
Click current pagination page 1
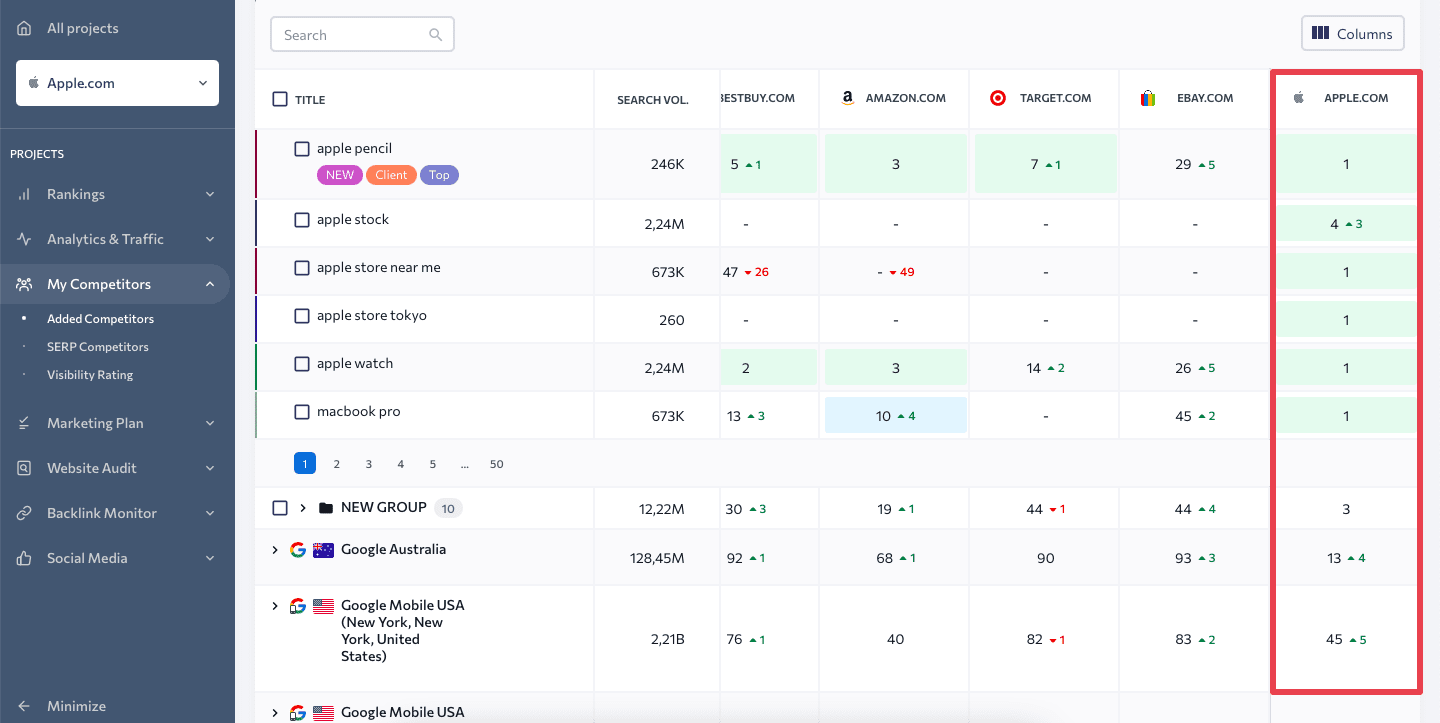coord(305,464)
